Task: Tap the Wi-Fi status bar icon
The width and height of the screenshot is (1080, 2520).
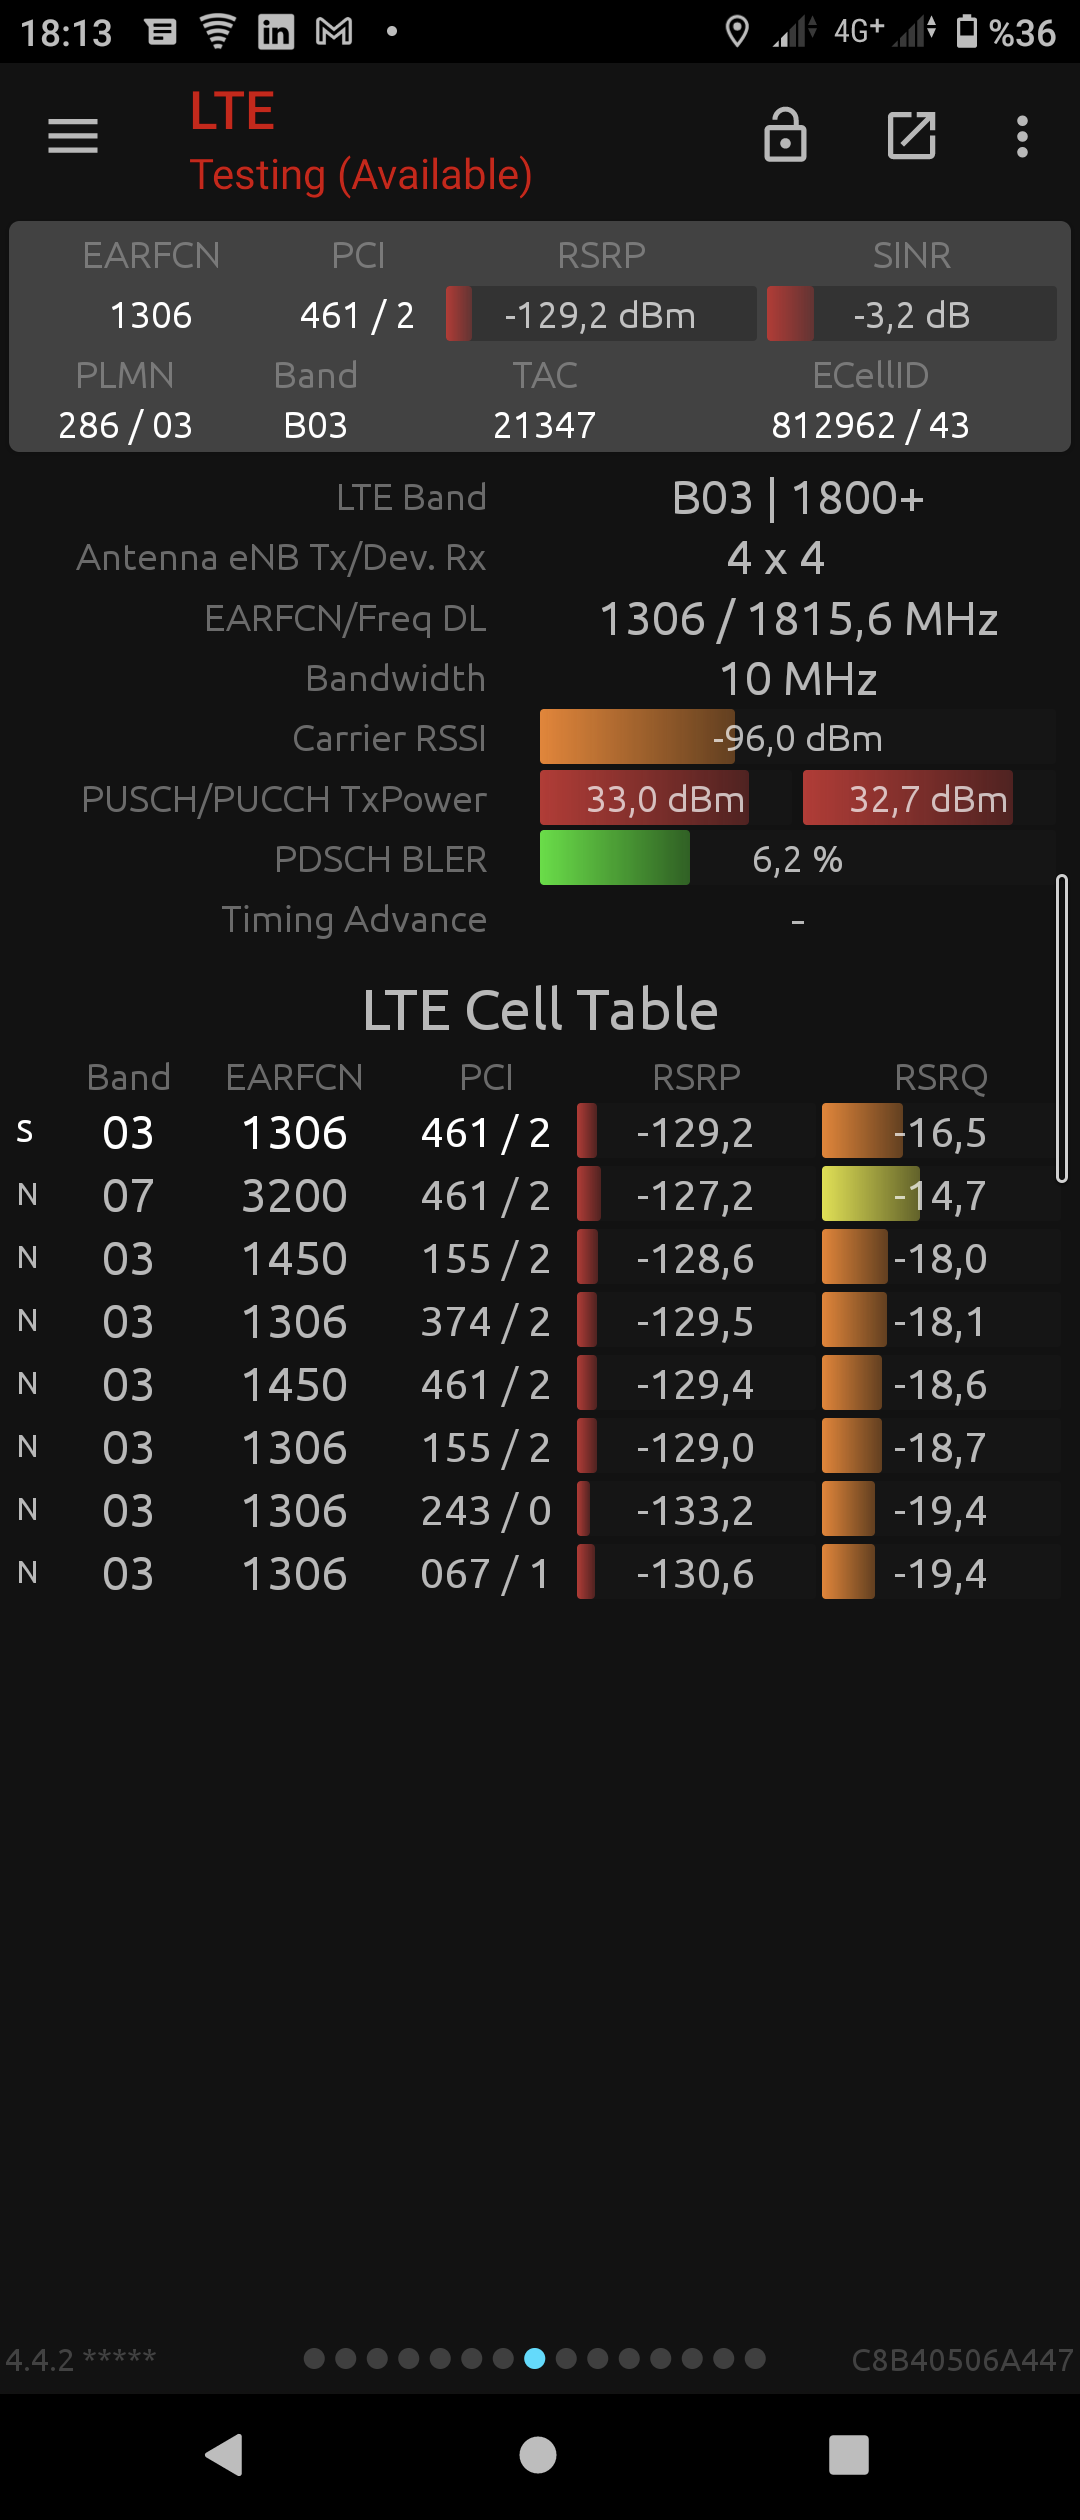Action: [217, 32]
